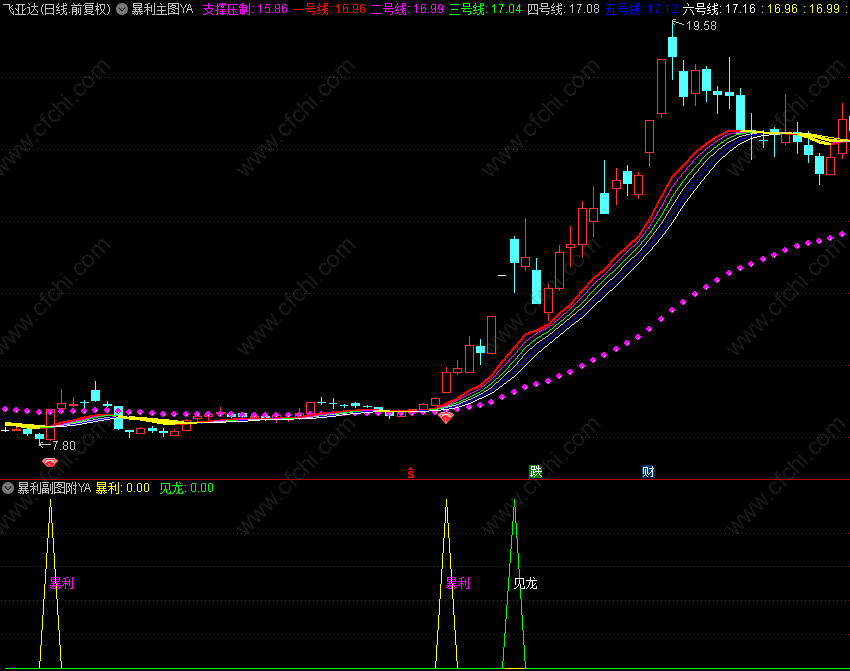
Task: Click the red diamond signal near 7.80
Action: click(50, 462)
